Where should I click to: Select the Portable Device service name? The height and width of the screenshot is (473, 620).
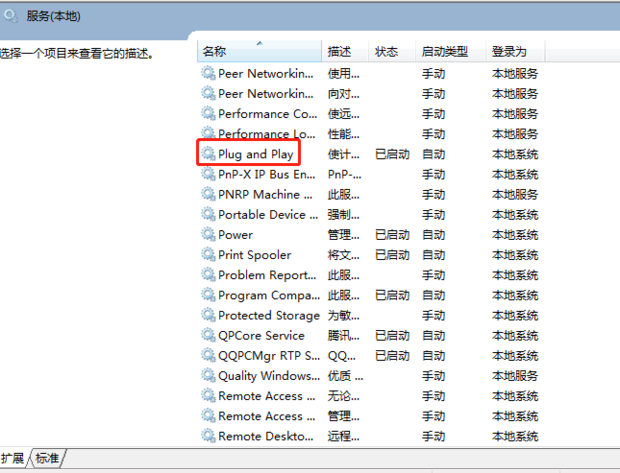coord(268,214)
